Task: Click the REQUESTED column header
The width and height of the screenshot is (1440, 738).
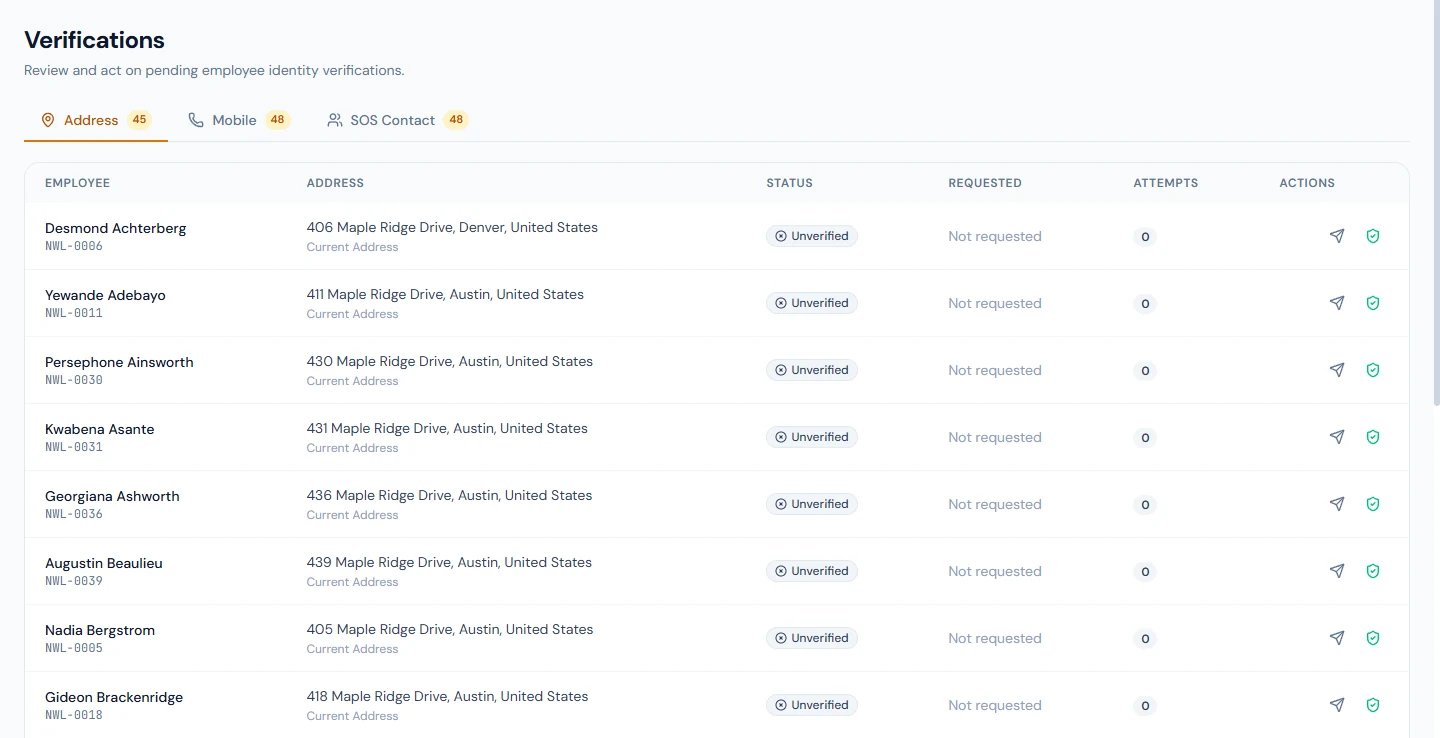Action: [985, 183]
